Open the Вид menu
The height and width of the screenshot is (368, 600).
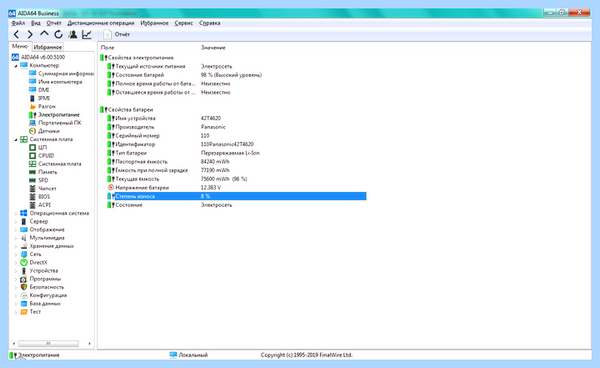pos(36,23)
